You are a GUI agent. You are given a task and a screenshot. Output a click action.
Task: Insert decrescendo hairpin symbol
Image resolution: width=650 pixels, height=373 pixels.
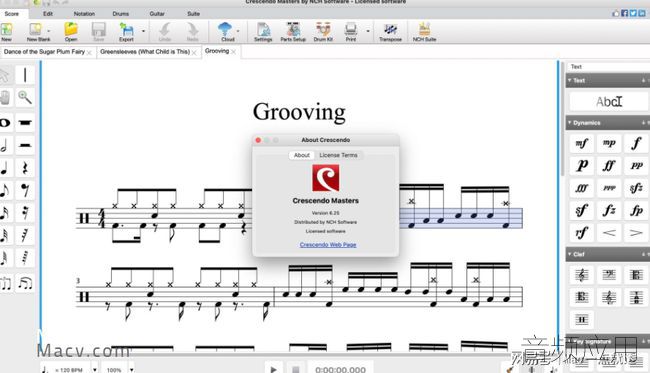click(x=636, y=233)
